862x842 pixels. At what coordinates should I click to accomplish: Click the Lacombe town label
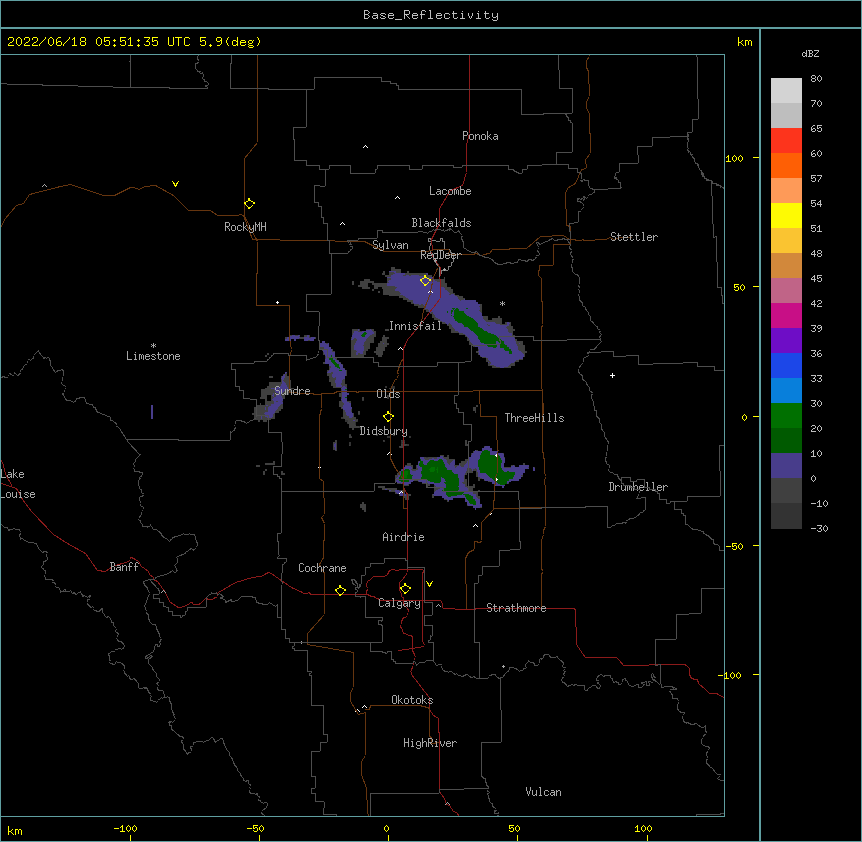450,191
